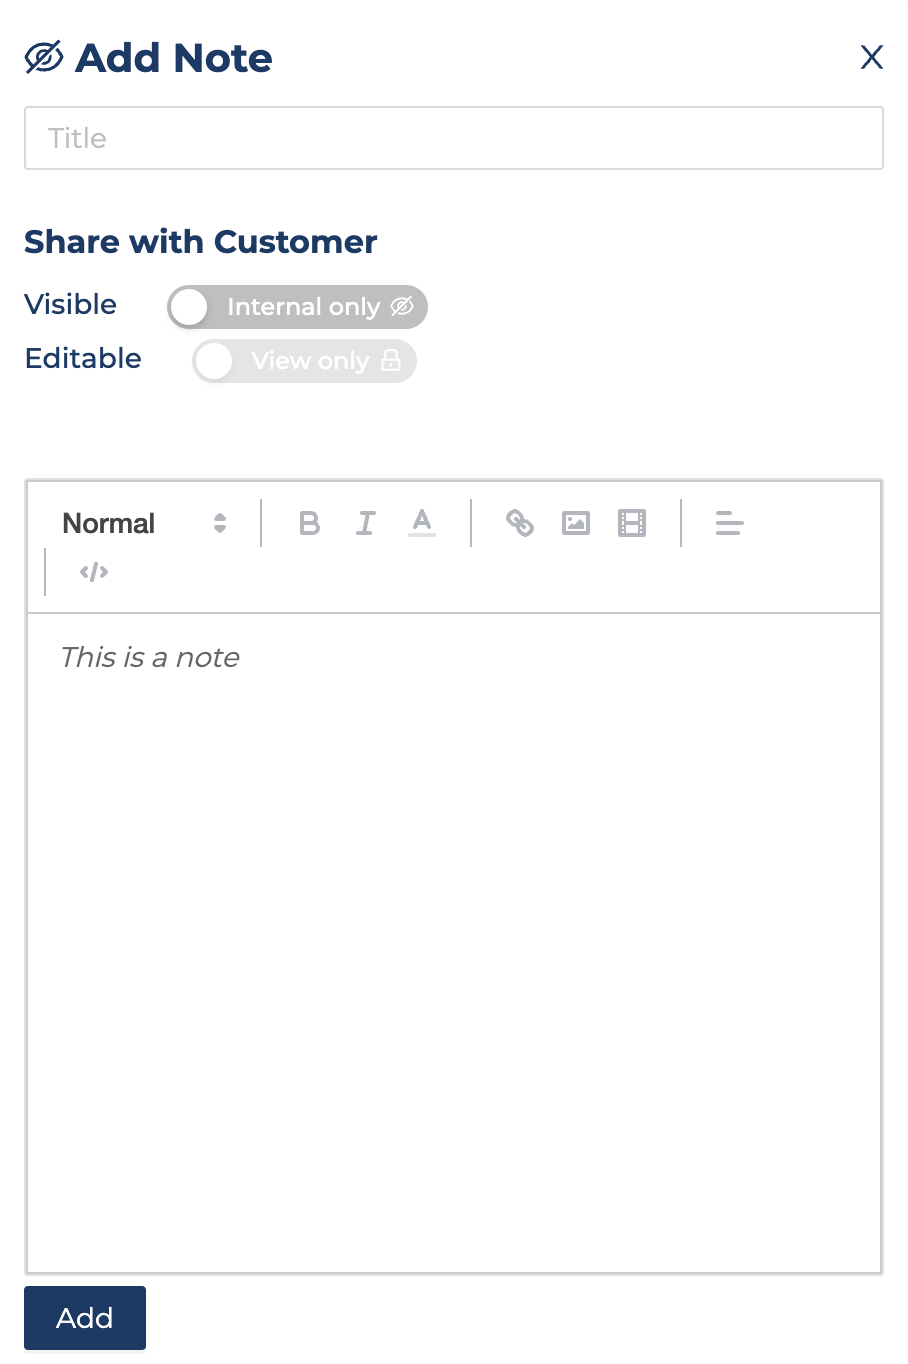Click the insert image icon
This screenshot has height=1364, width=908.
(576, 523)
